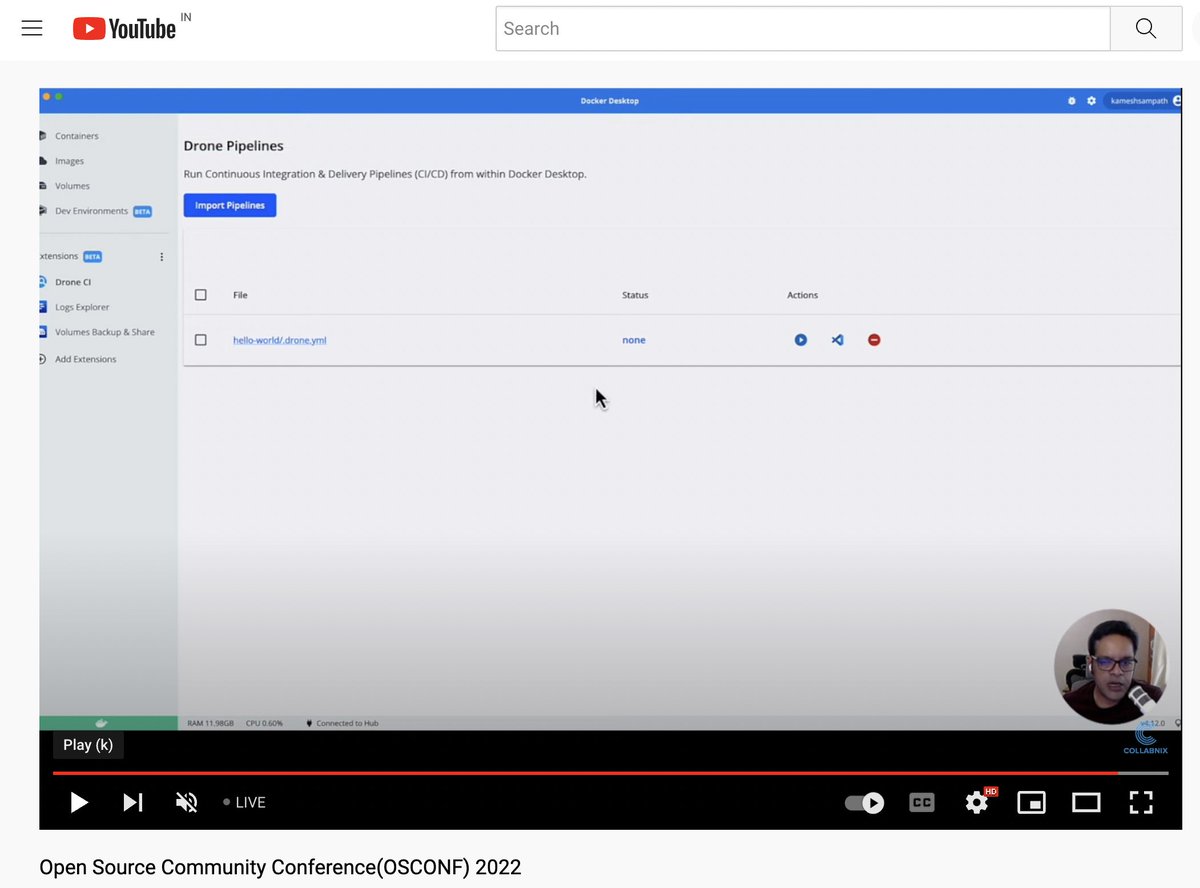Viewport: 1200px width, 888px height.
Task: Click the Docker whale icon at bottom-left
Action: pos(101,723)
